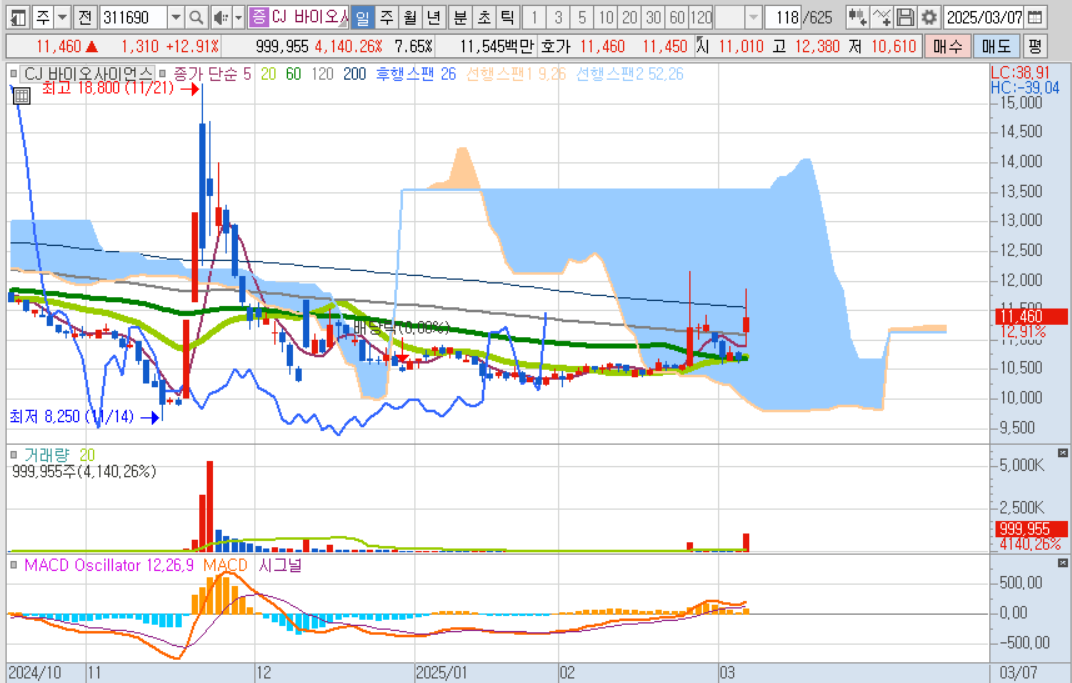Toggle the 거래량 volume panel square
The height and width of the screenshot is (683, 1072).
[x=13, y=455]
